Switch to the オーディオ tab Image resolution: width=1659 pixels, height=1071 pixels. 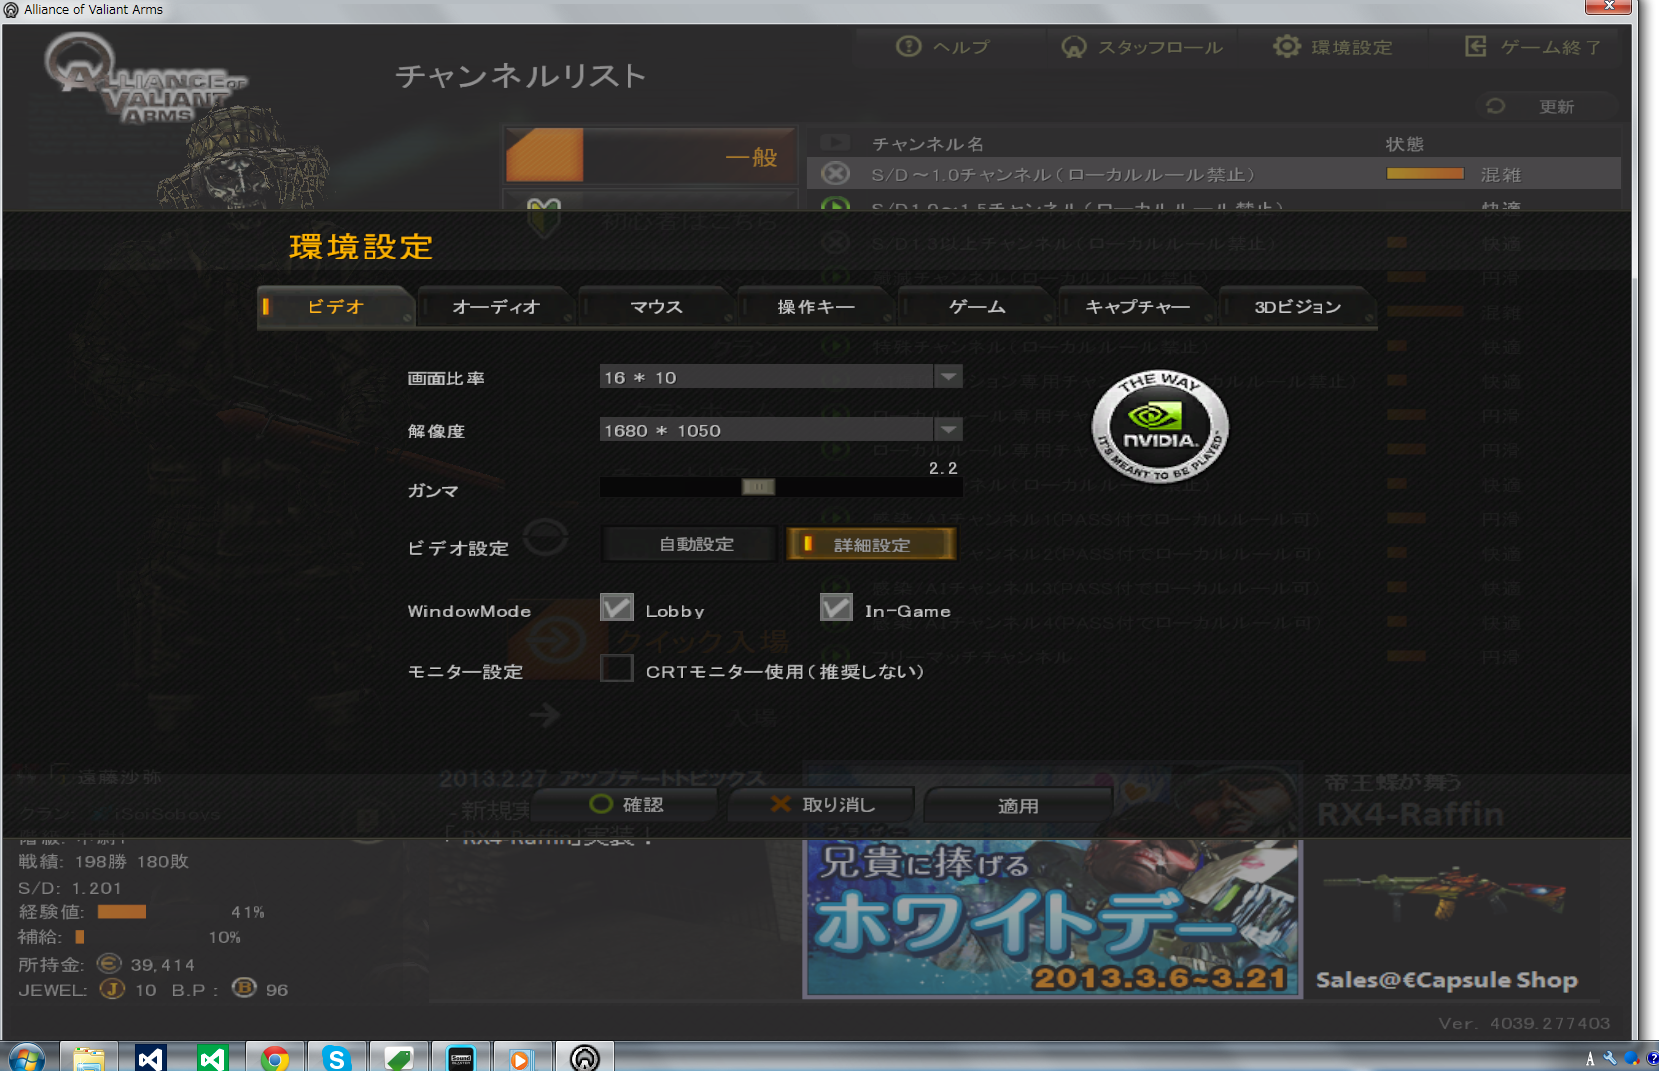click(x=496, y=307)
